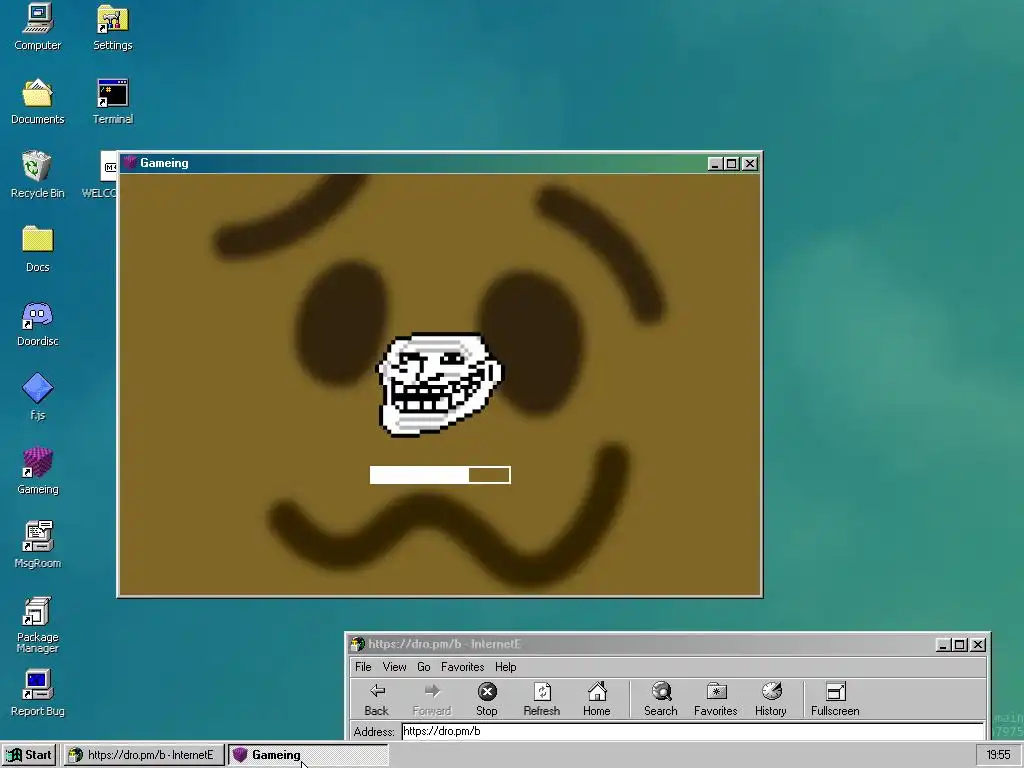Screen dimensions: 1024x768
Task: Go Back in the InternetE browser
Action: [376, 699]
